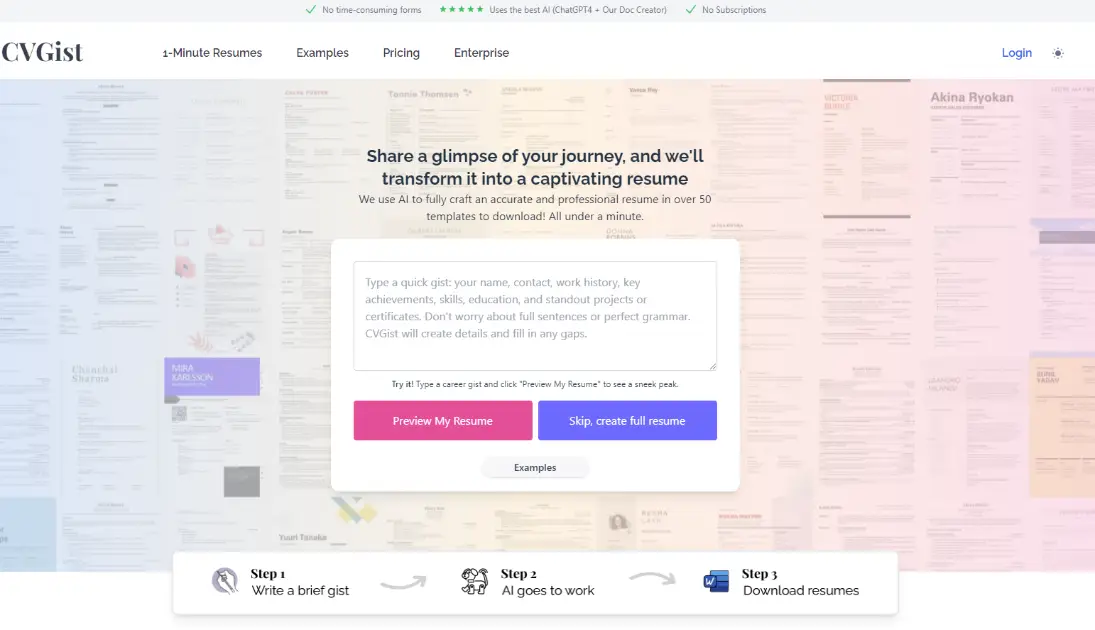Click the 'Step 3' heading text
This screenshot has width=1095, height=630.
pos(759,573)
